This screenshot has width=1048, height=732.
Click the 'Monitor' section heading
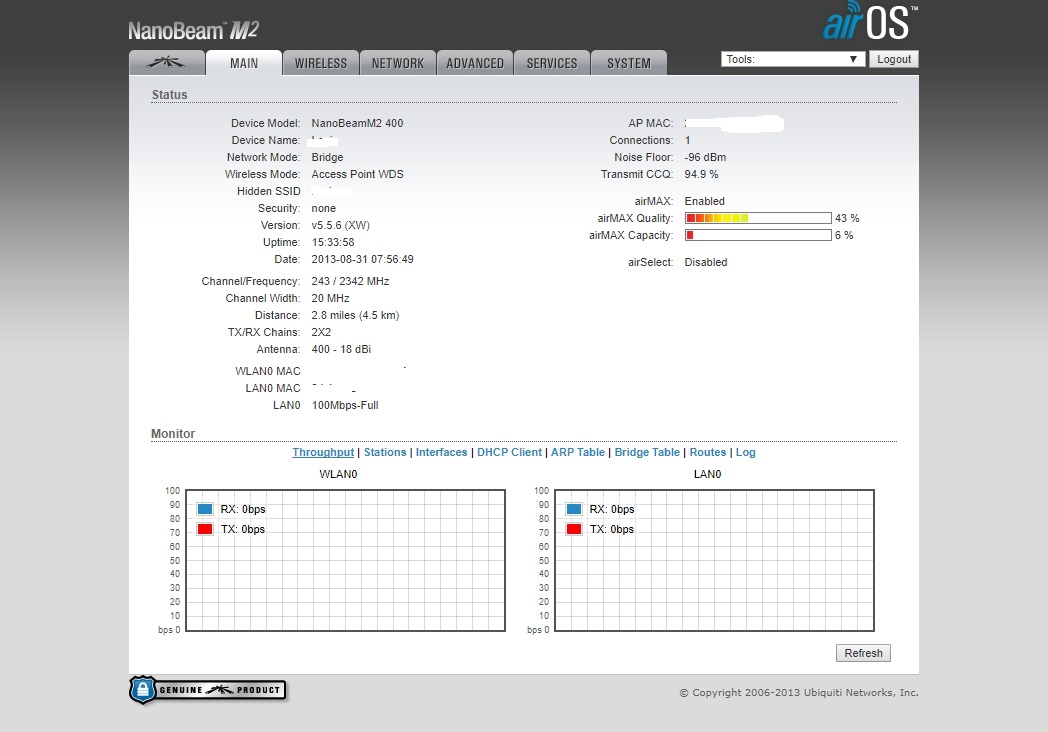coord(173,434)
